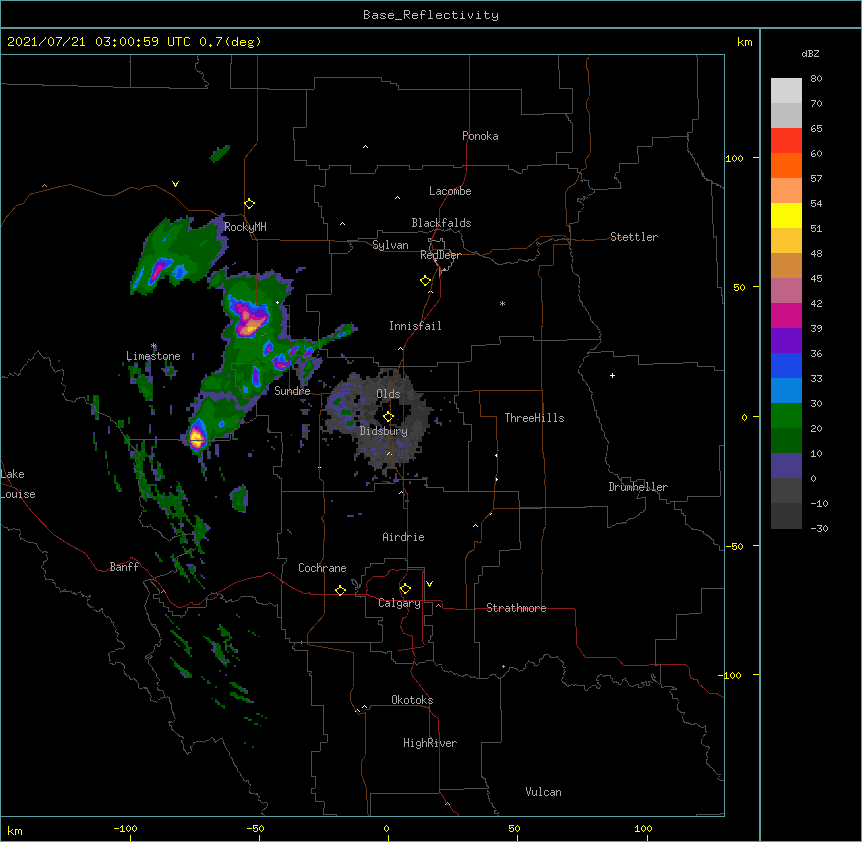This screenshot has height=842, width=862.
Task: Select the RockyMH label
Action: click(x=245, y=227)
